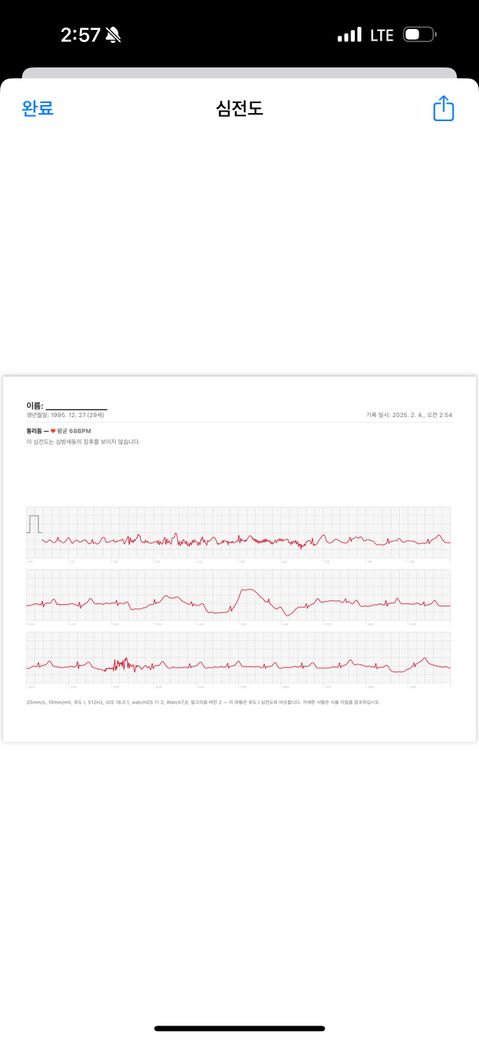
Task: Tap the silent mode bell icon
Action: pos(113,35)
